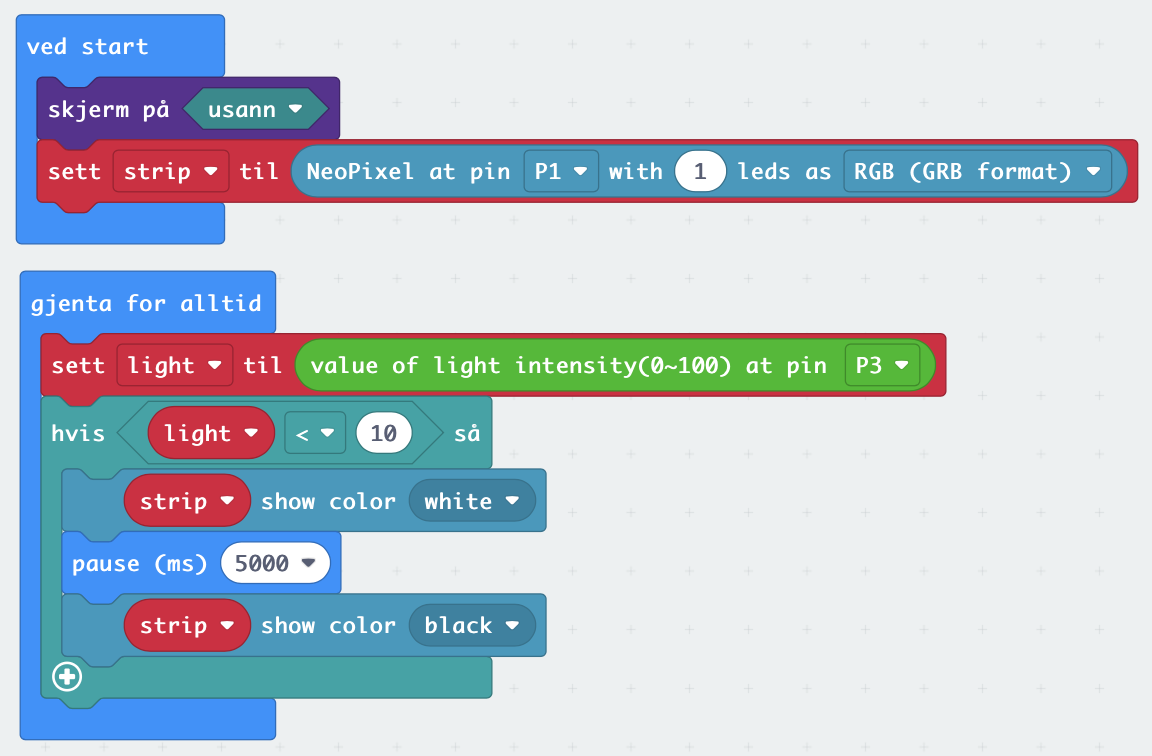This screenshot has width=1152, height=756.
Task: Open strip dropdown in show color black block
Action: tap(187, 625)
